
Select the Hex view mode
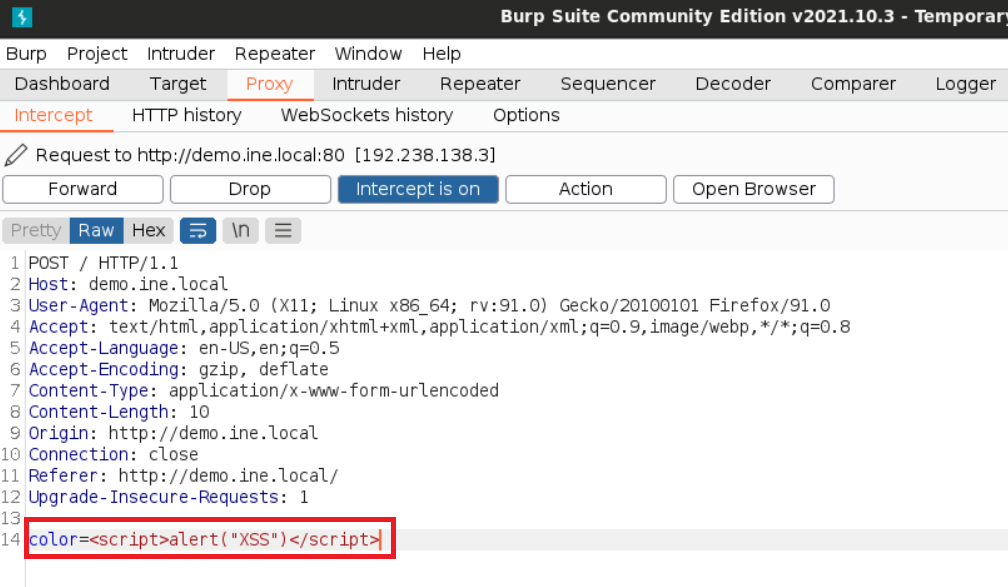click(148, 230)
